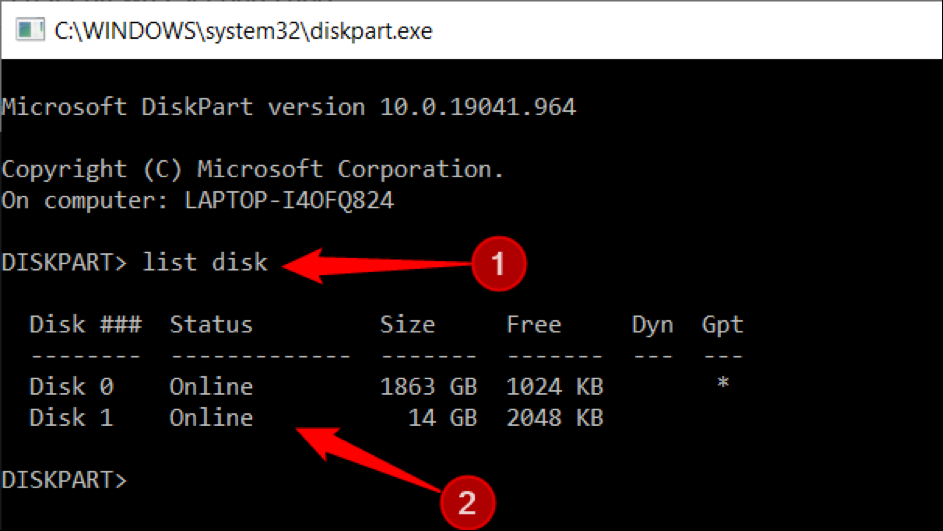This screenshot has height=531, width=943.
Task: Select the Disk 1 label
Action: pos(71,418)
